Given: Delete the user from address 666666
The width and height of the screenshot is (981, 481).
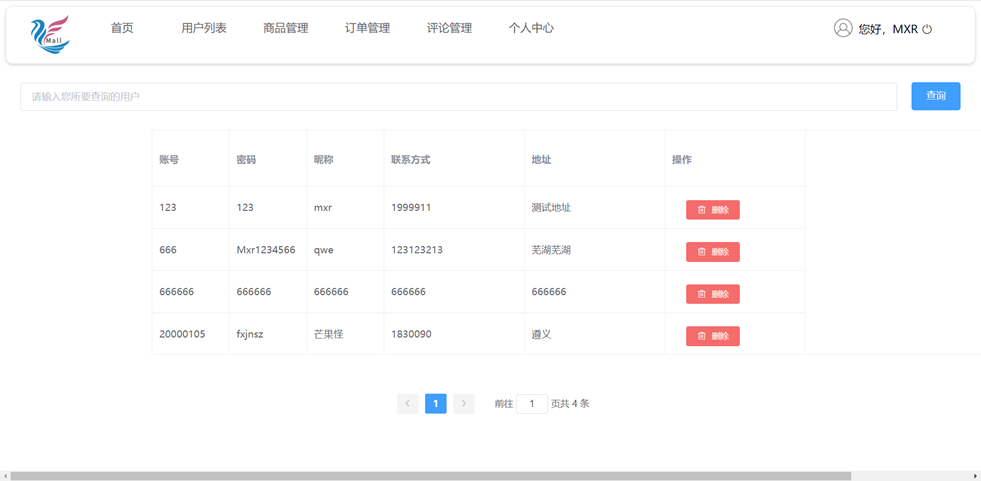Looking at the screenshot, I should point(713,294).
